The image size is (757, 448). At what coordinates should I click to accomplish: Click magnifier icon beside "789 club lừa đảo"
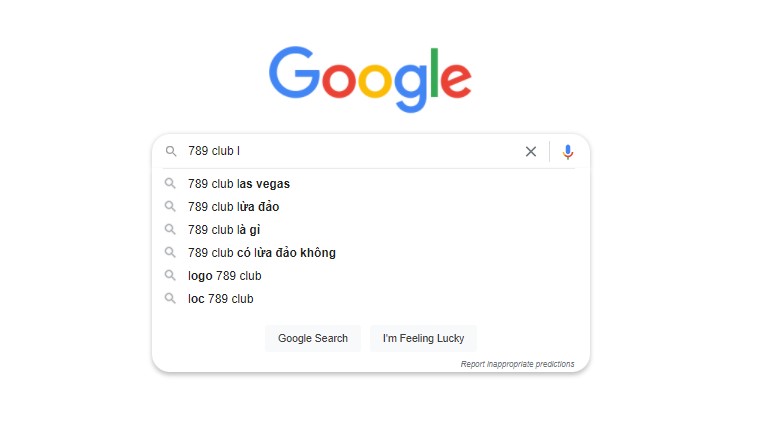(171, 207)
